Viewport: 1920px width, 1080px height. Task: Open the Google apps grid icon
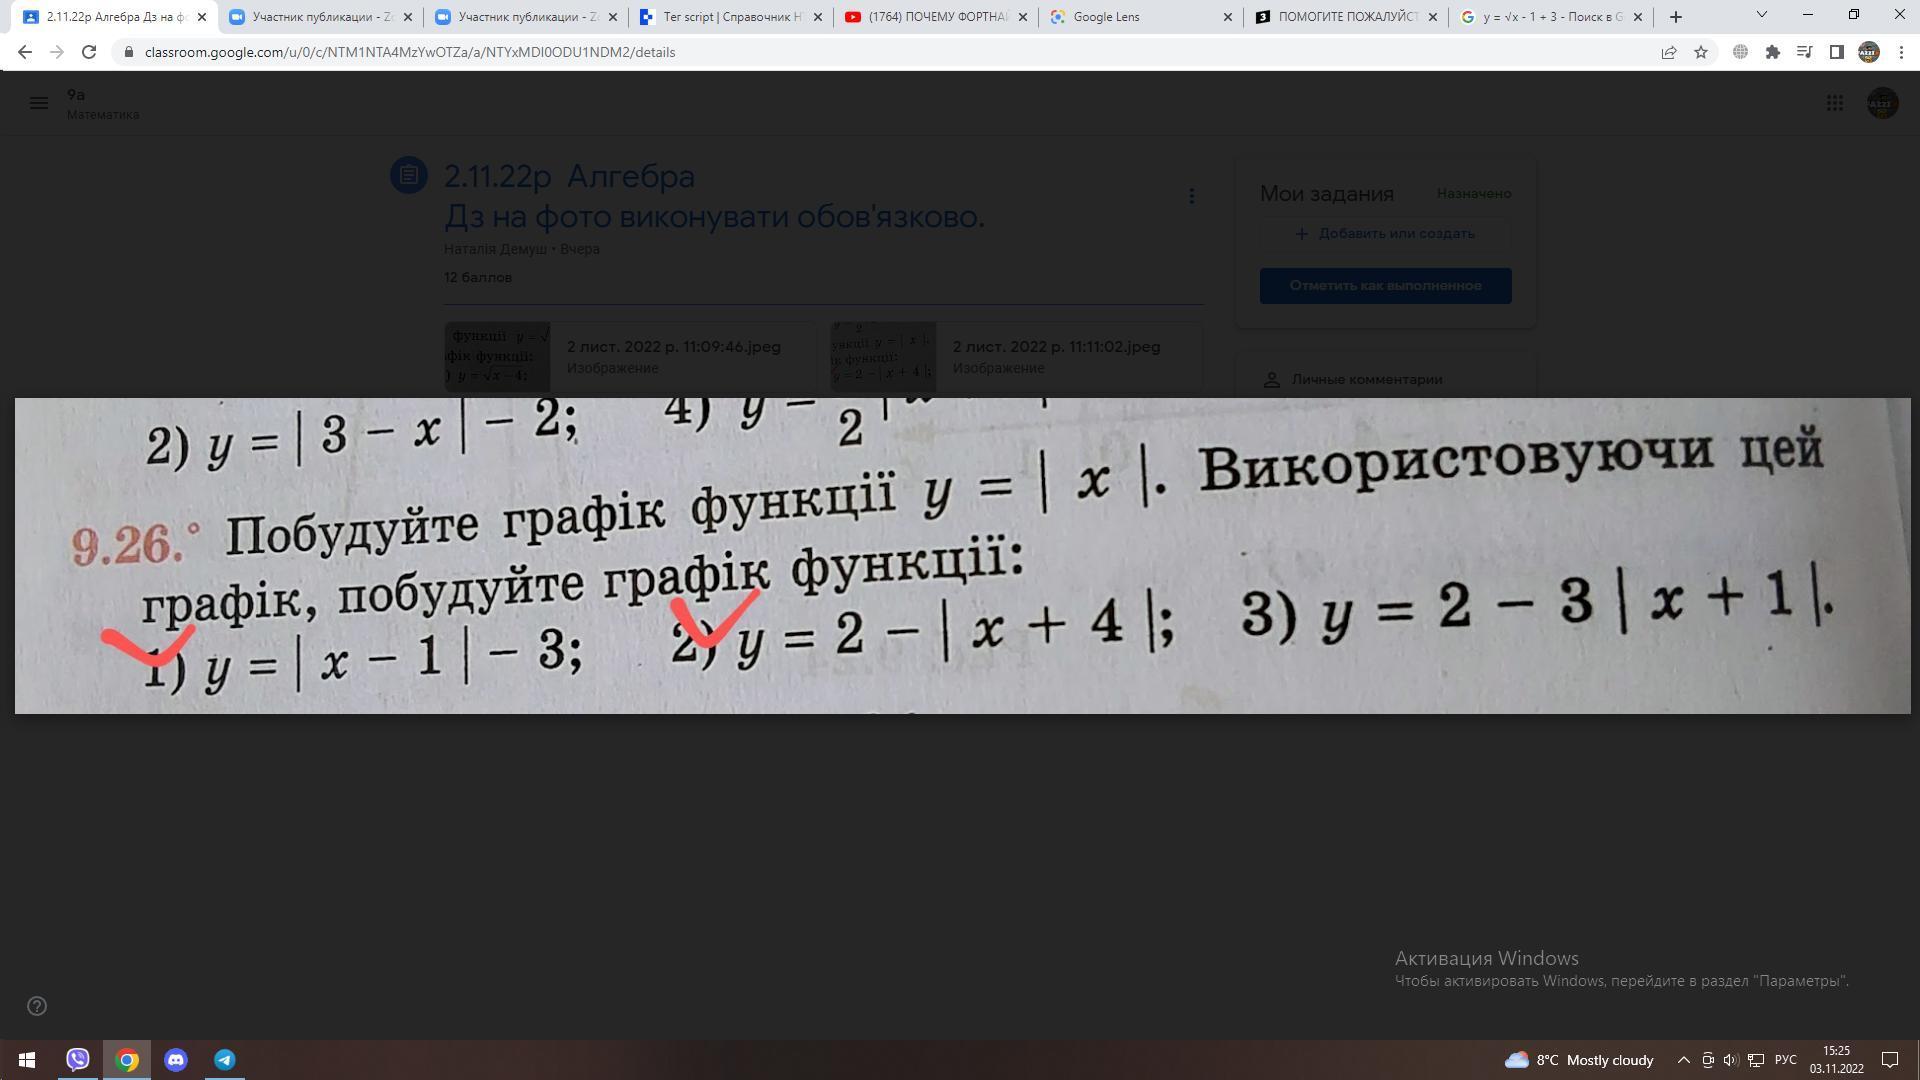pos(1834,103)
